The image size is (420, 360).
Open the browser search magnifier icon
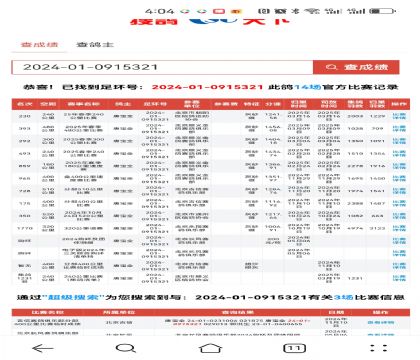click(126, 348)
